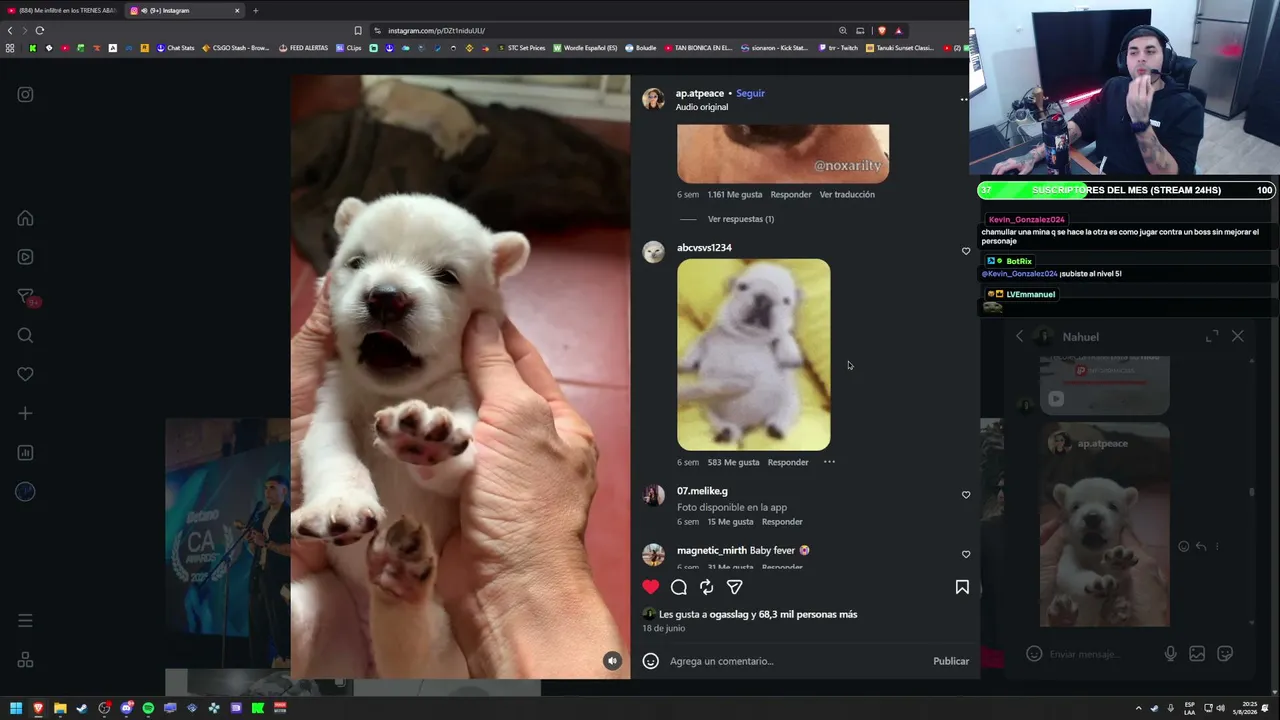
Task: Open more options on abcvsvs1234 comment
Action: [829, 462]
